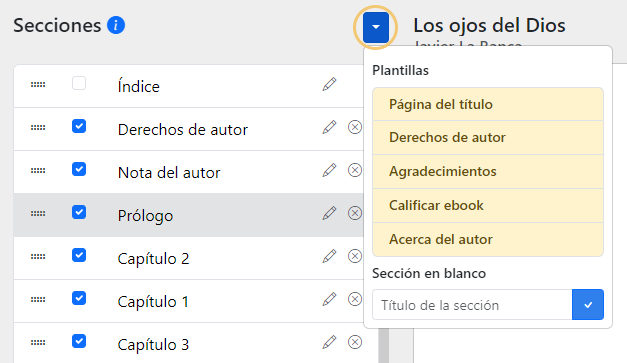Image resolution: width=627 pixels, height=363 pixels.
Task: Select the Capítulo 2 section name
Action: click(x=153, y=259)
